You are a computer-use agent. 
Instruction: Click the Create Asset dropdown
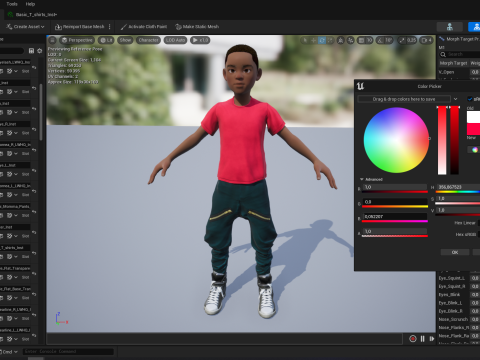coord(25,27)
